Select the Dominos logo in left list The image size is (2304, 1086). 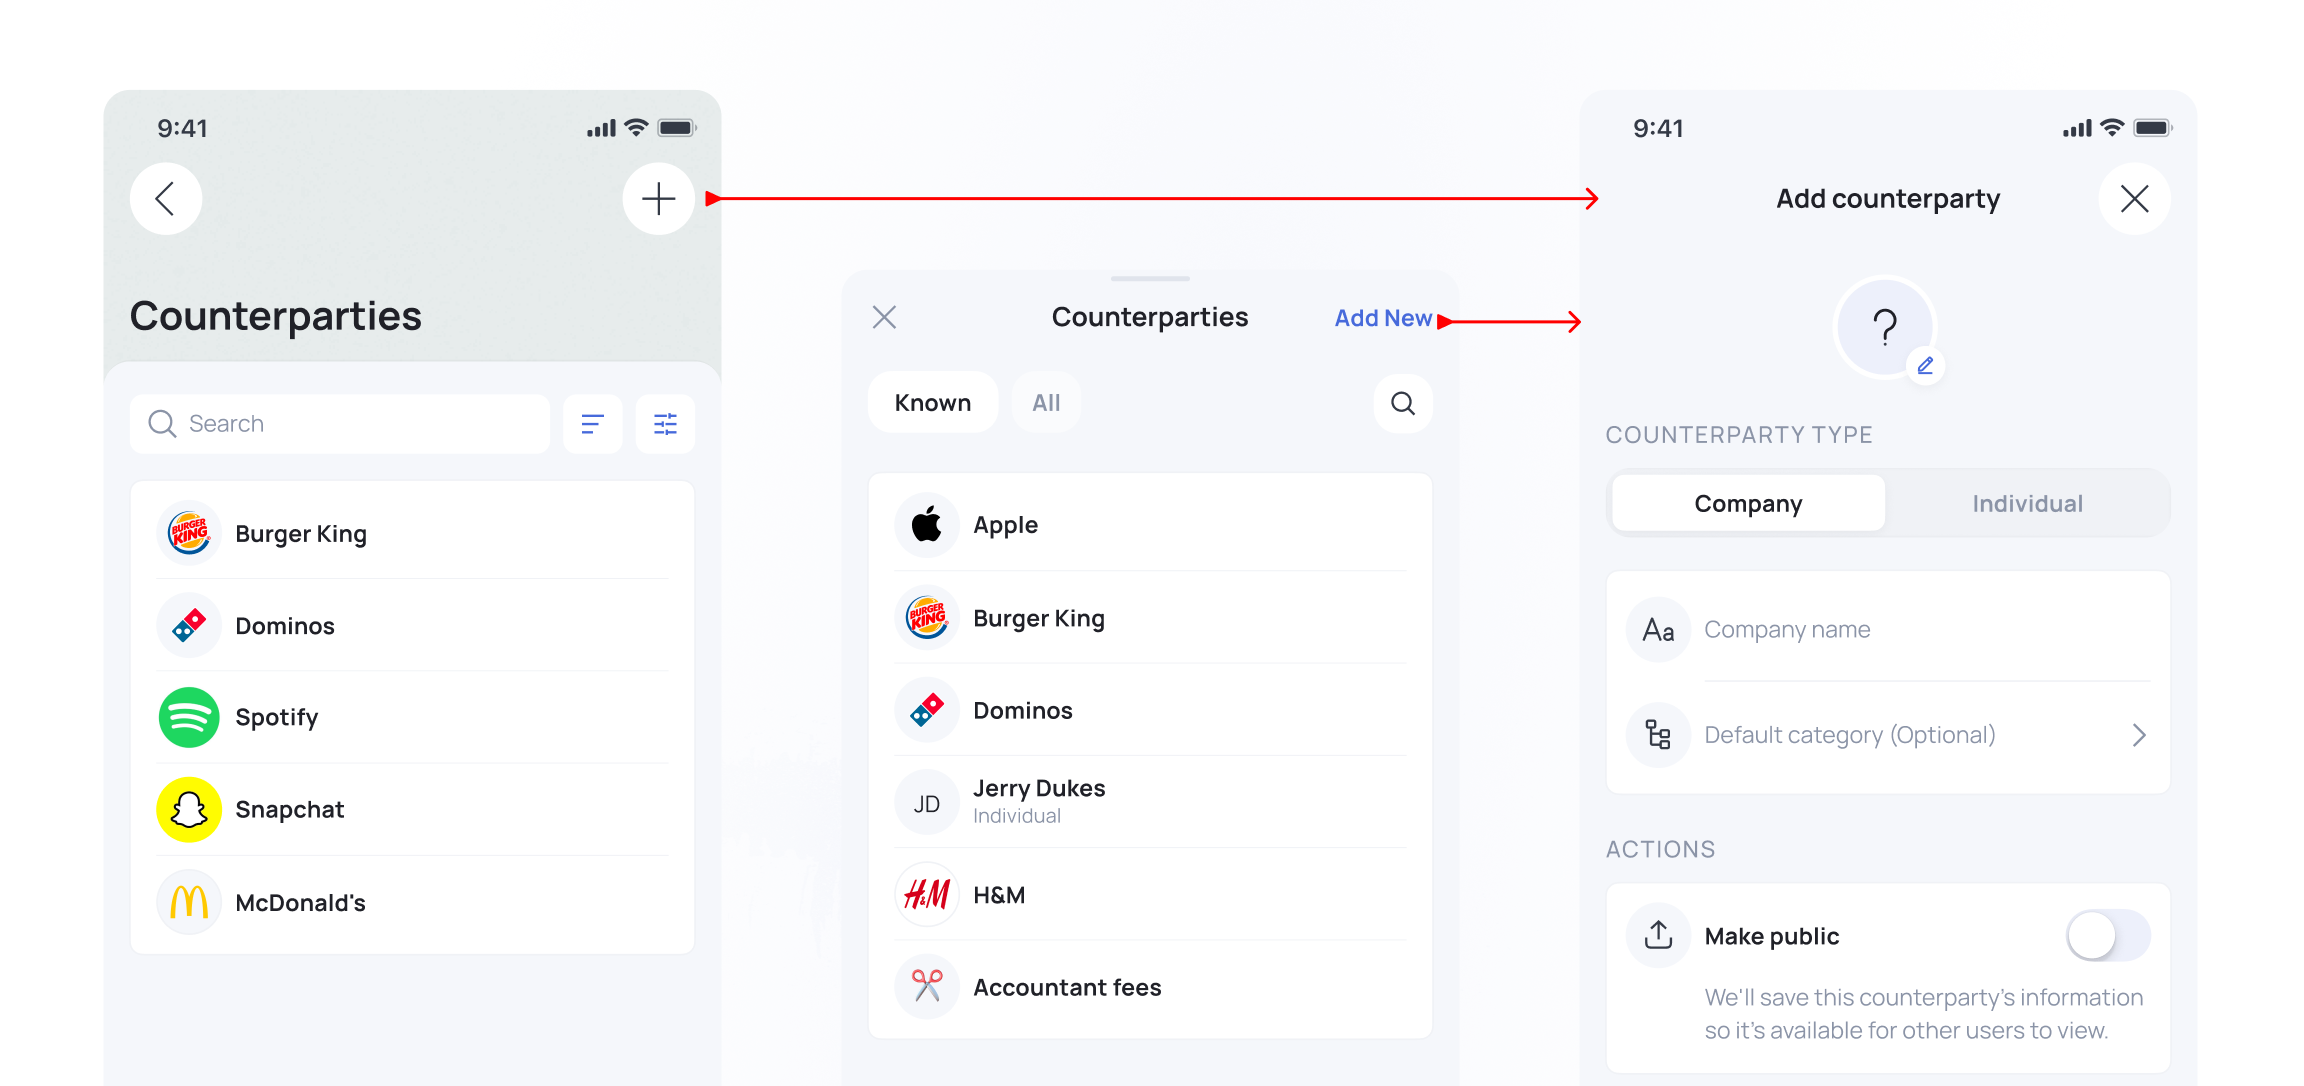coord(189,626)
